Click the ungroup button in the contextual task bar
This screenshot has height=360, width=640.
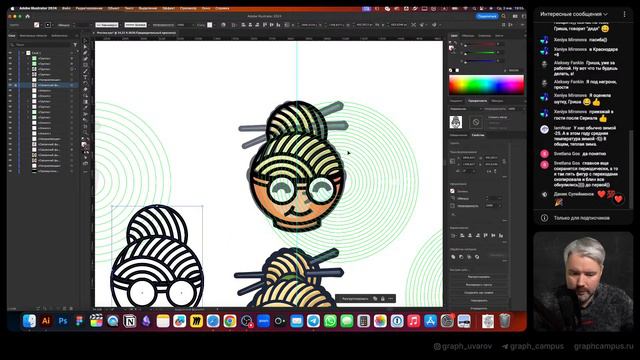coord(355,299)
